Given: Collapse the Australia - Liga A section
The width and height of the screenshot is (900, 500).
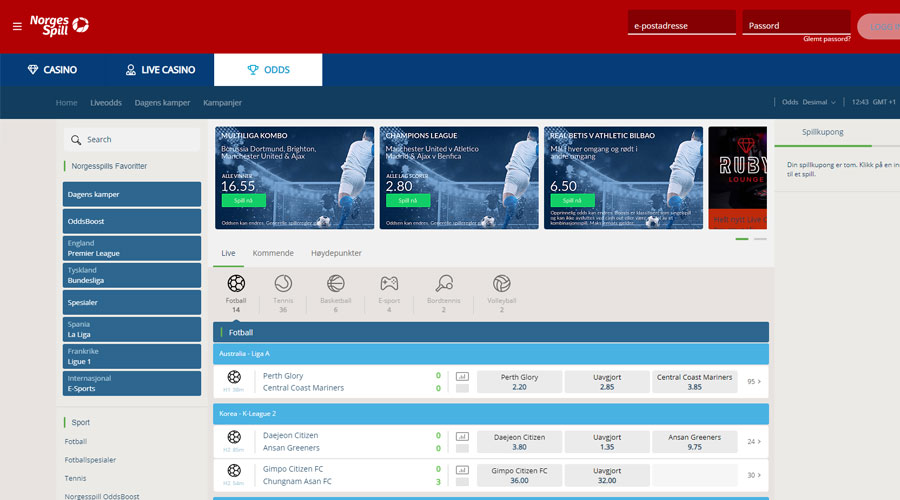Looking at the screenshot, I should click(491, 354).
